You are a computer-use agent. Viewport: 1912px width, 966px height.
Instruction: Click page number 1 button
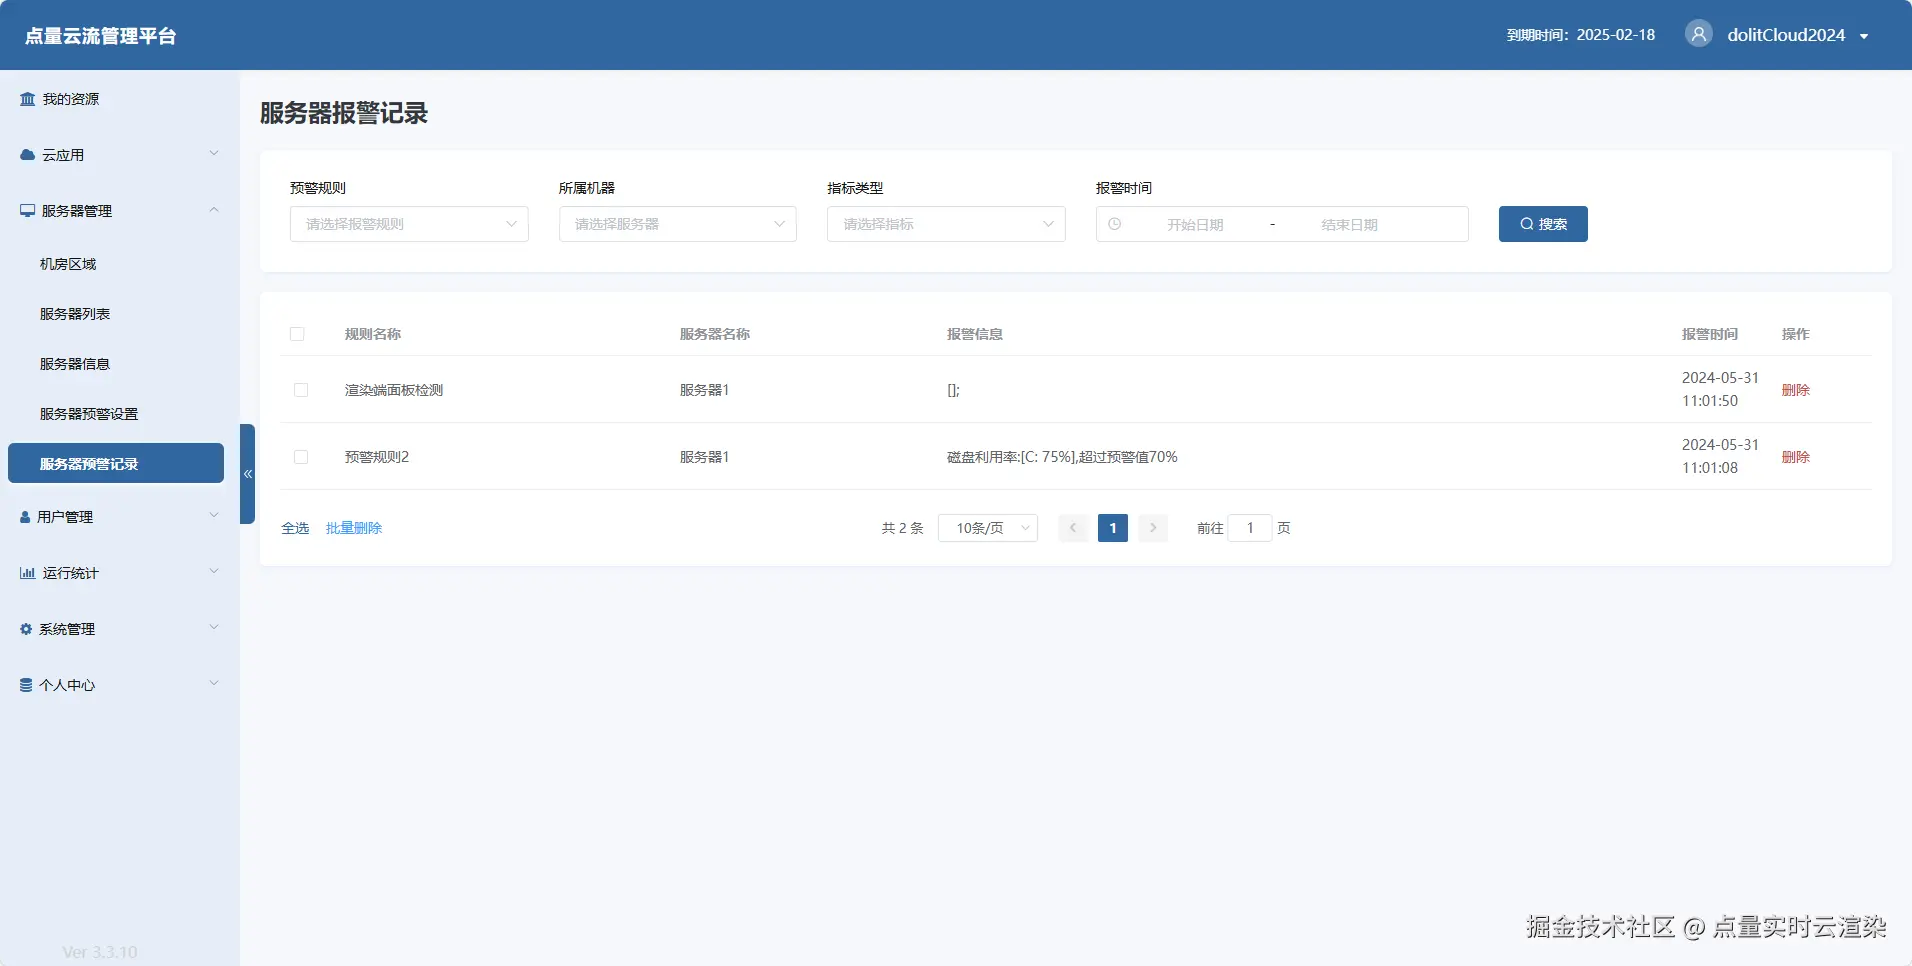pyautogui.click(x=1113, y=528)
